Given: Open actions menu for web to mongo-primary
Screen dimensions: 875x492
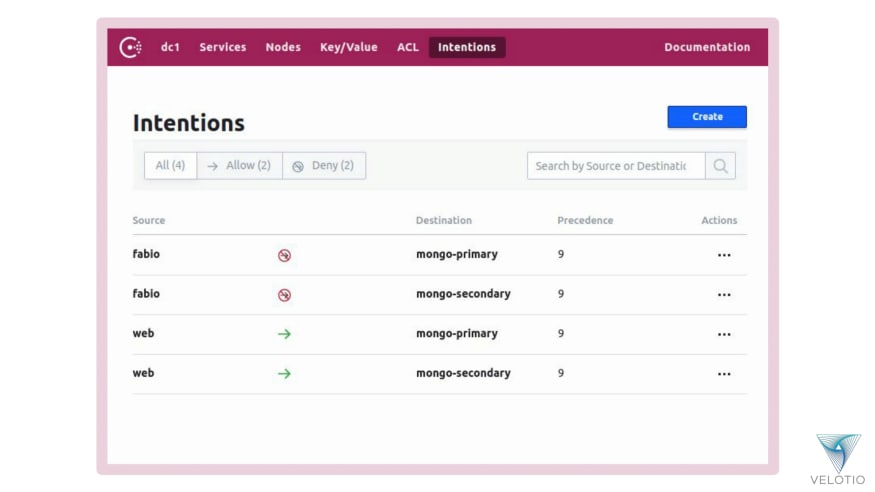Looking at the screenshot, I should point(724,334).
